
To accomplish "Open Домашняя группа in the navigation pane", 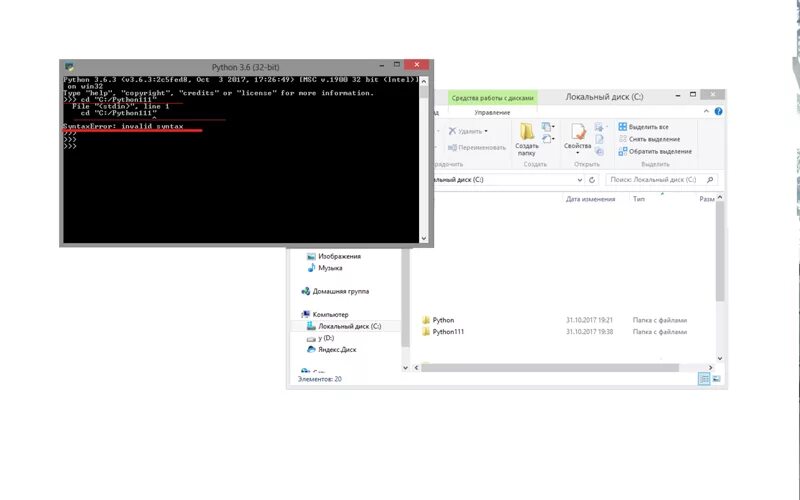I will tap(335, 291).
